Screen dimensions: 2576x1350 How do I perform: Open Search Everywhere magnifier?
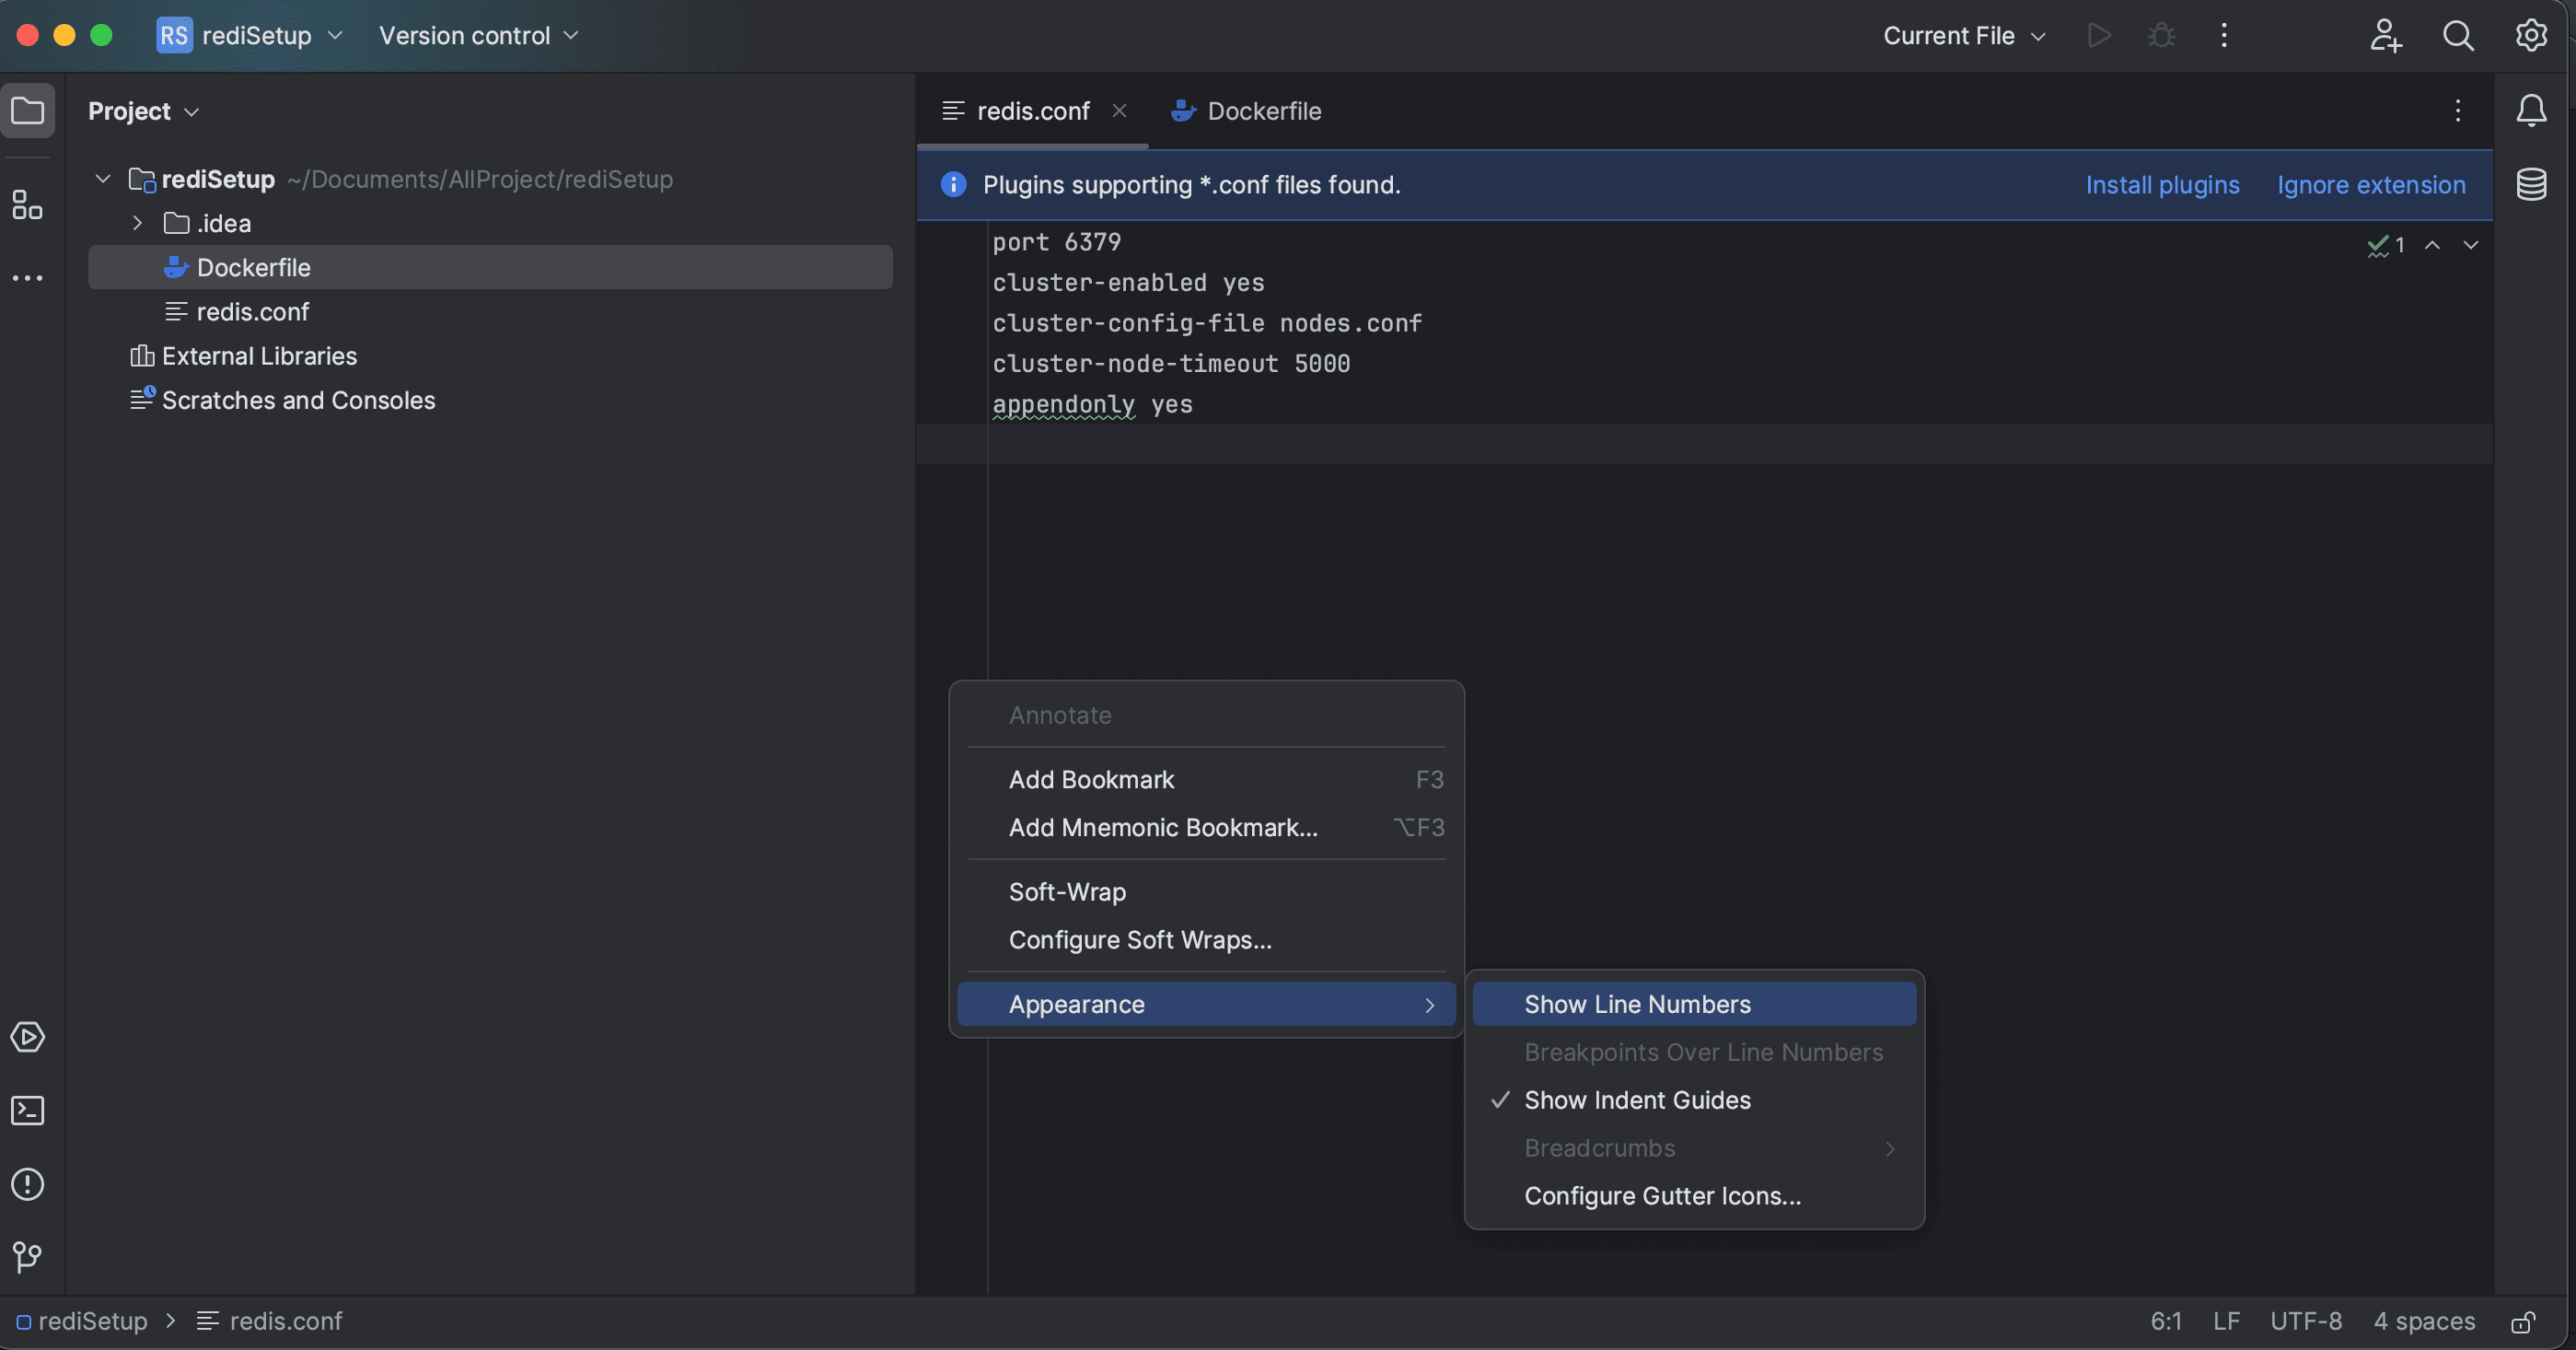coord(2458,36)
